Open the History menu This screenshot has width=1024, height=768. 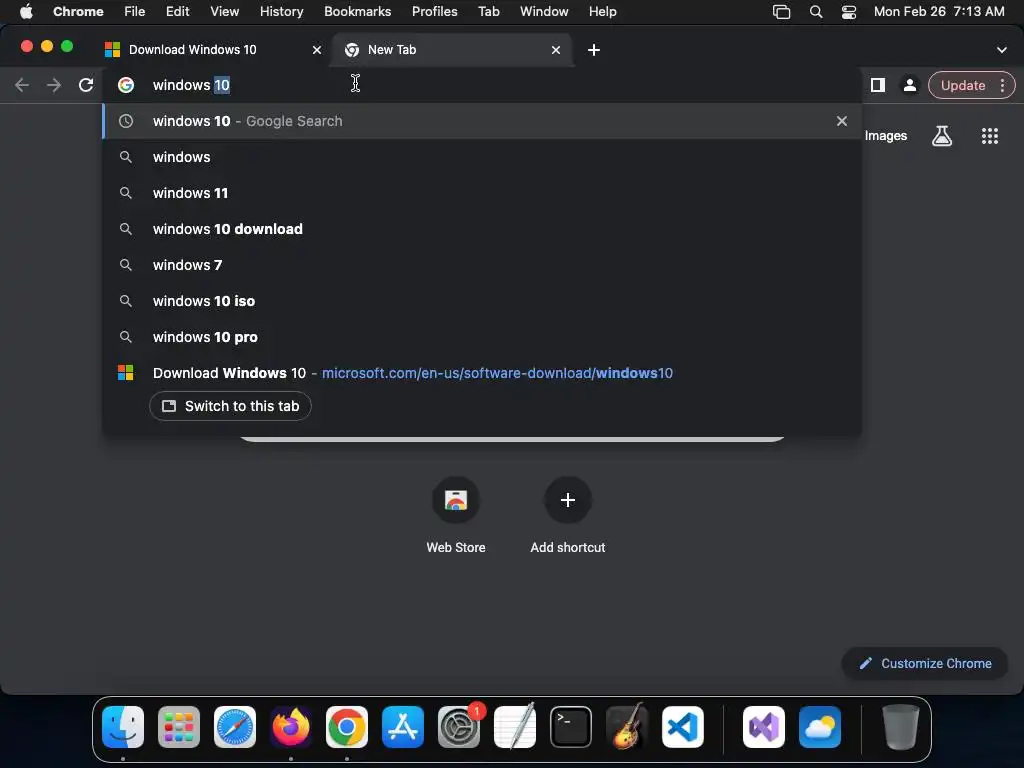pos(281,11)
